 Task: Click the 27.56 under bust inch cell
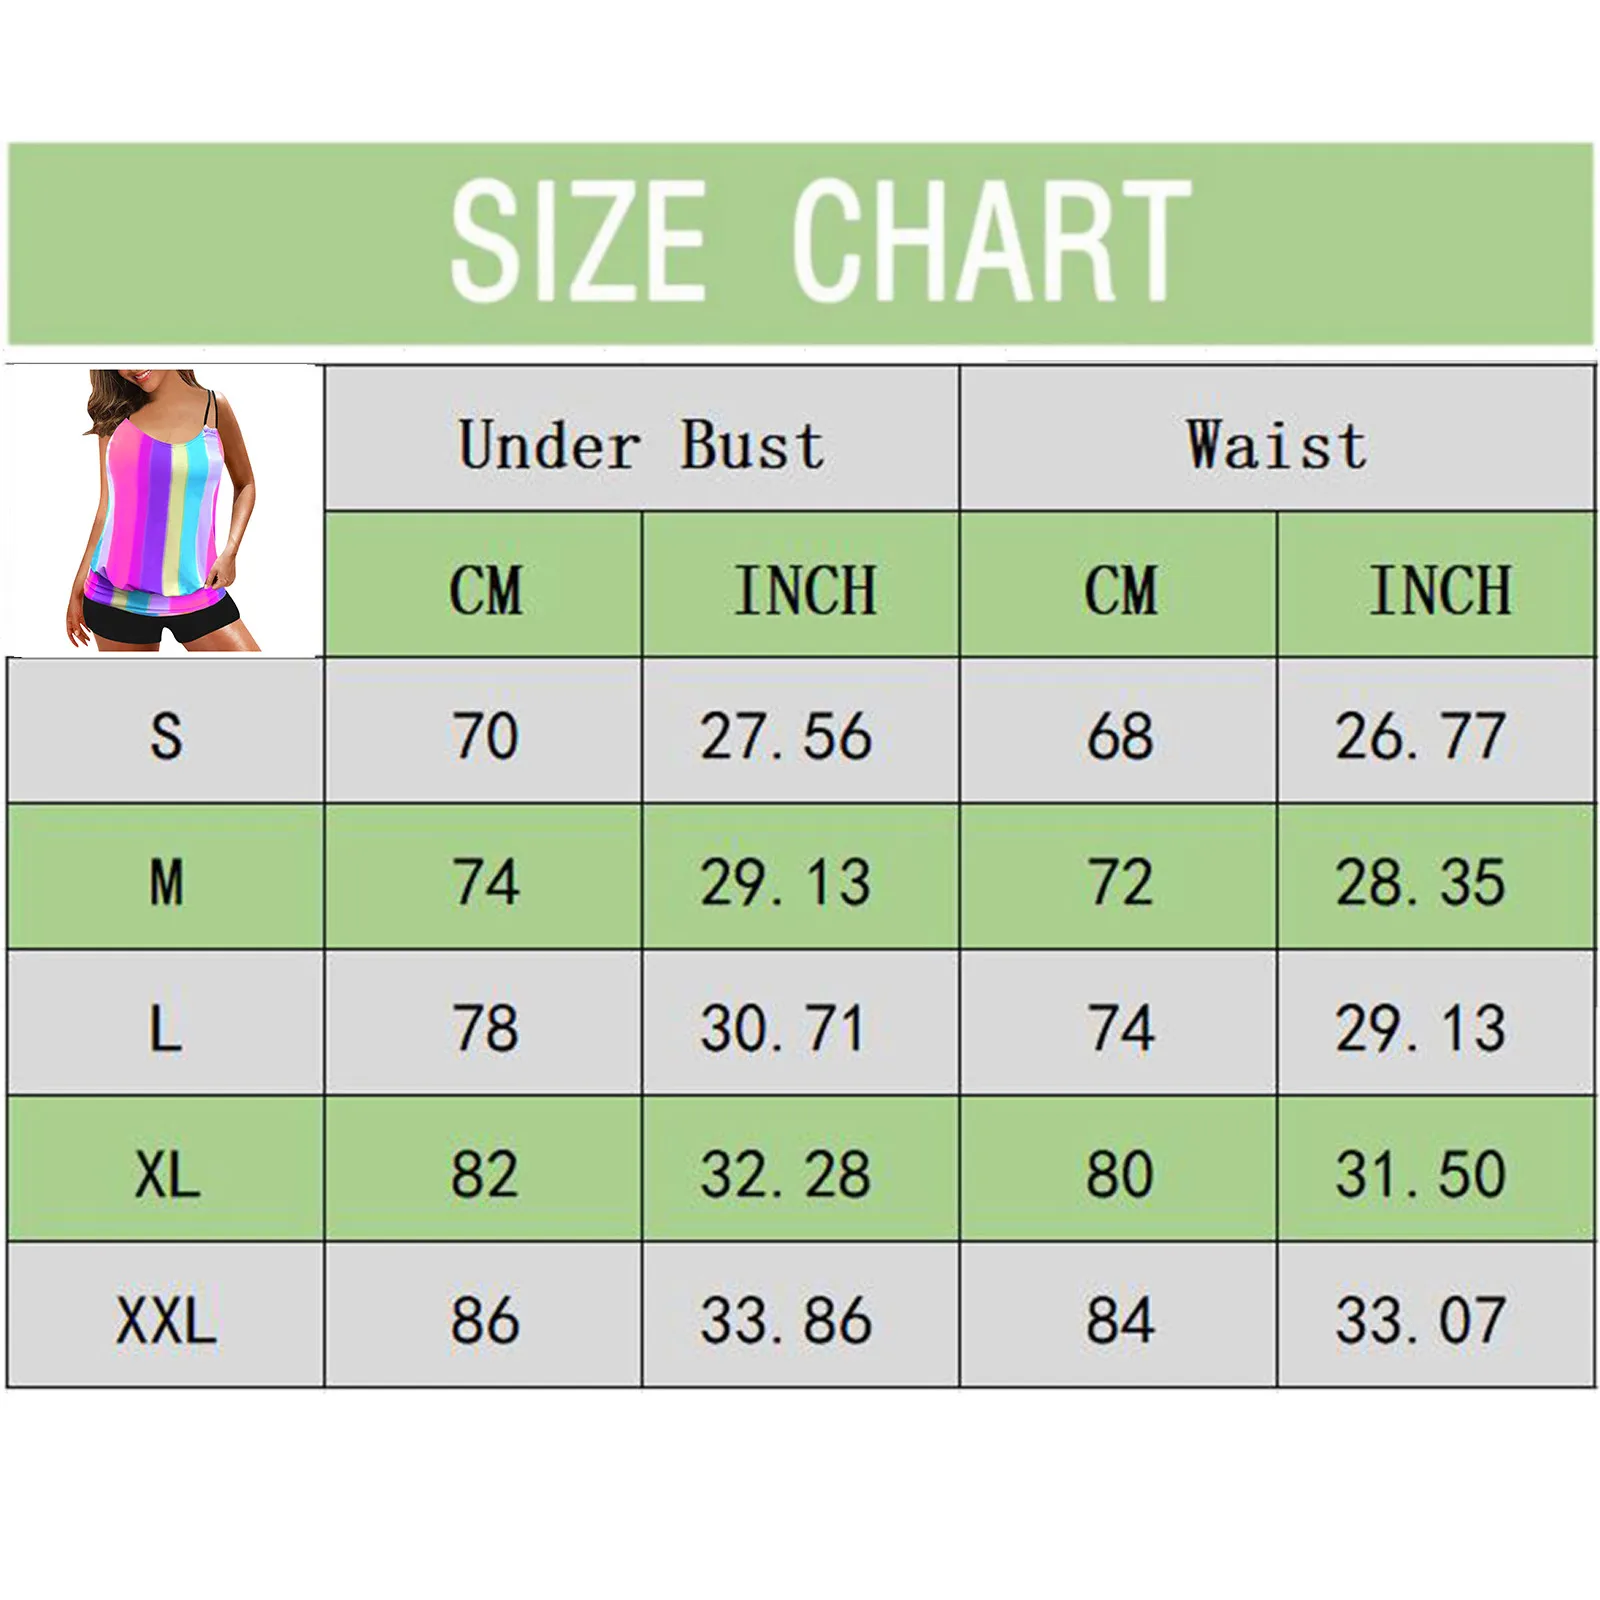(786, 736)
